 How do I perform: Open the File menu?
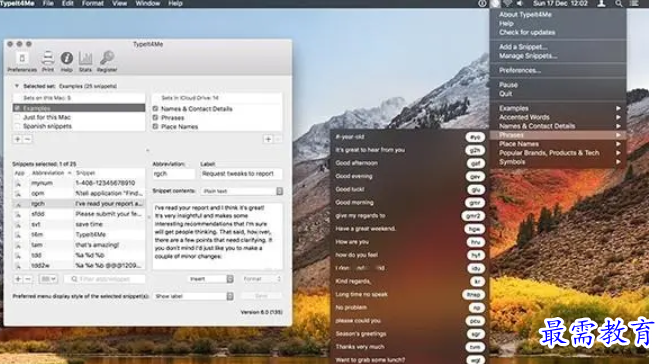coord(48,3)
